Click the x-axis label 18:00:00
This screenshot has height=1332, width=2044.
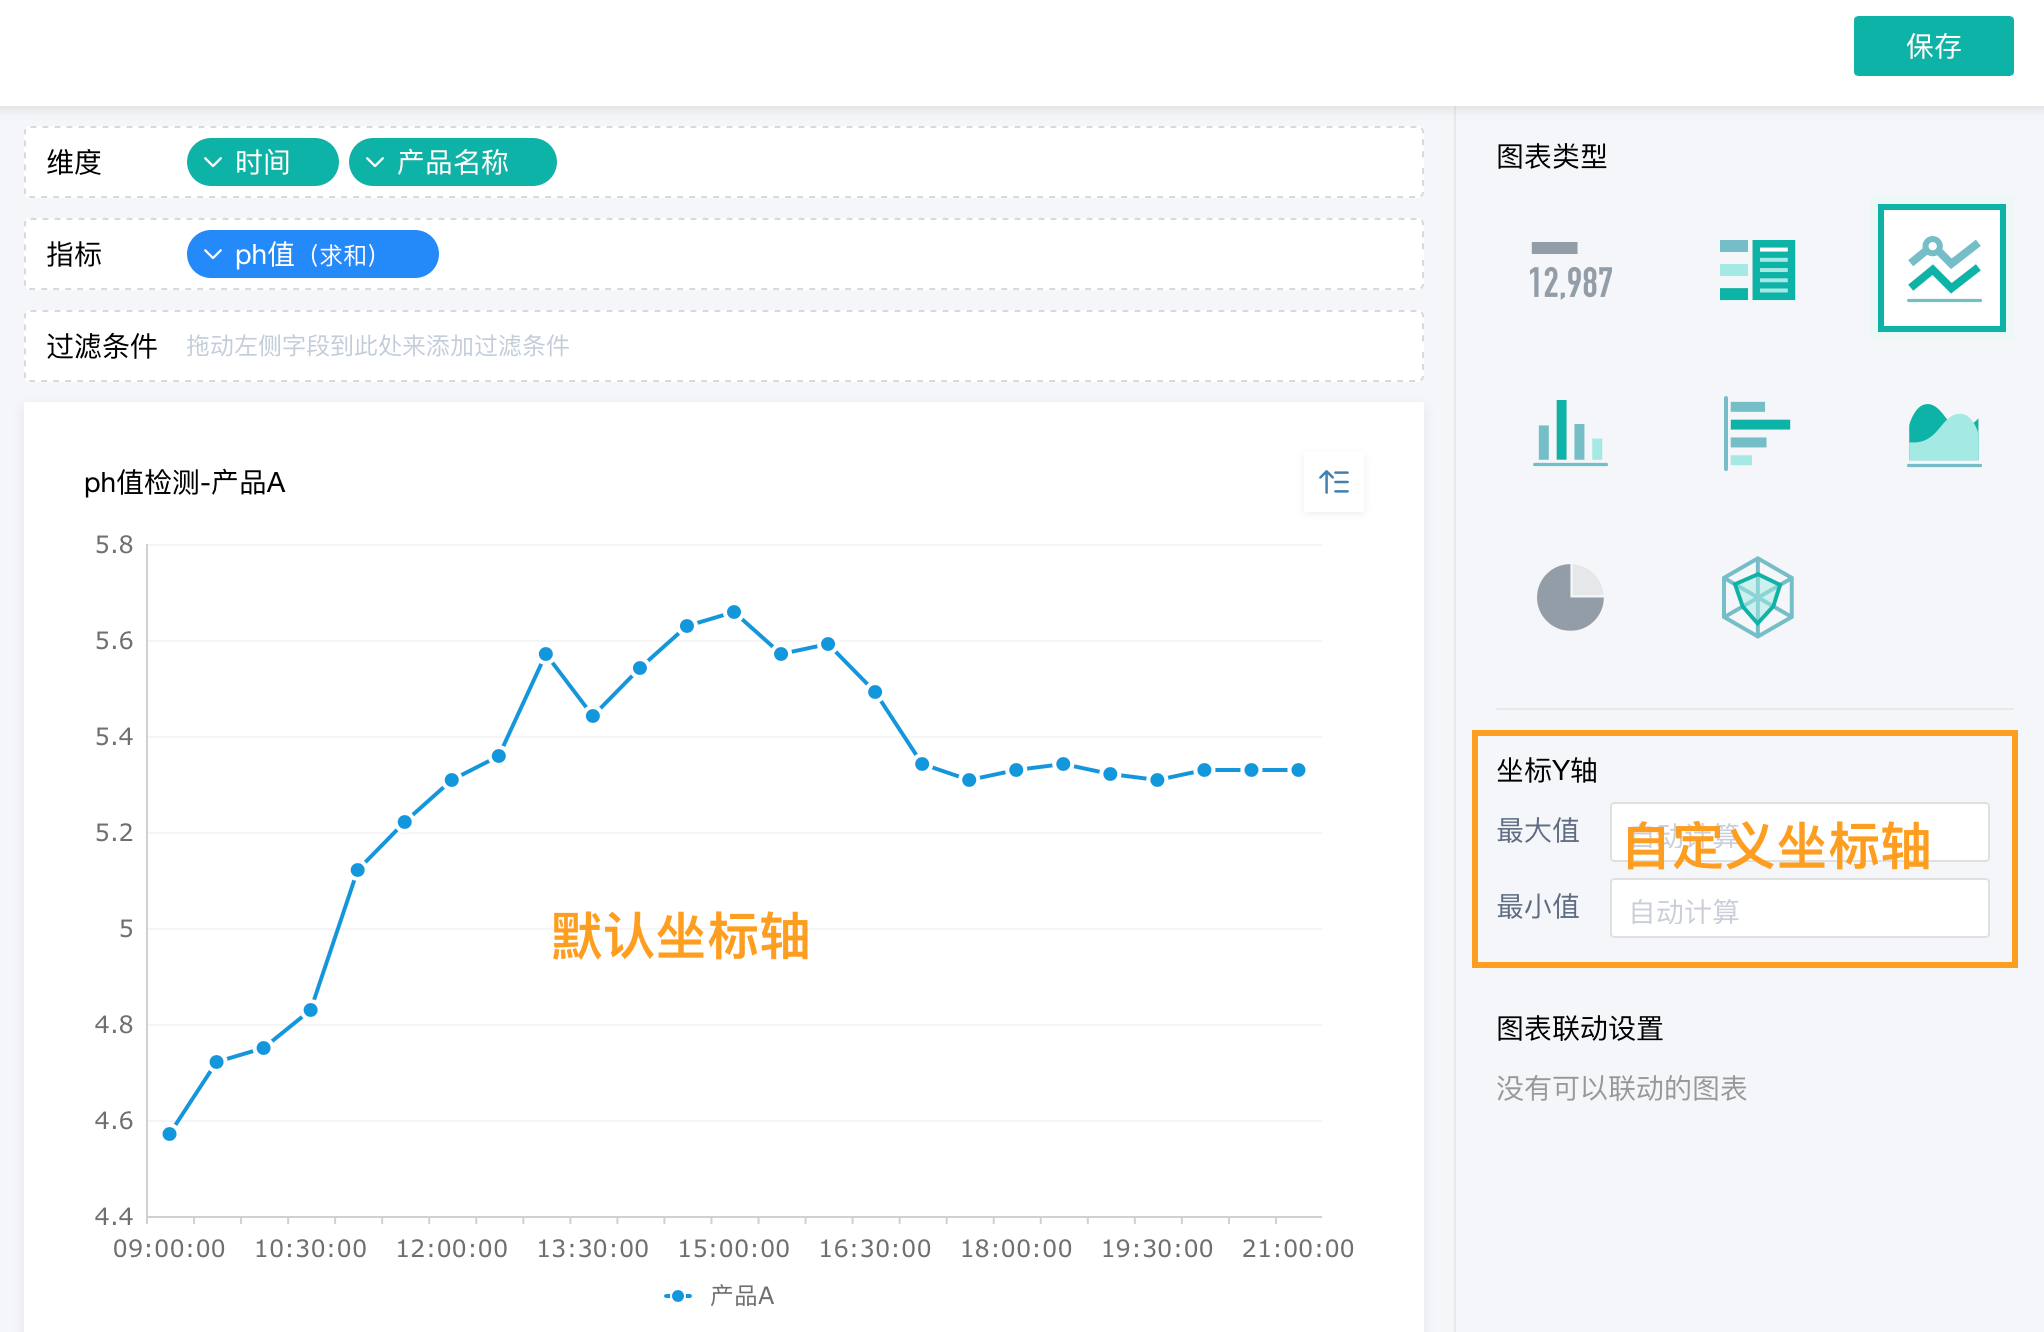pyautogui.click(x=1016, y=1248)
